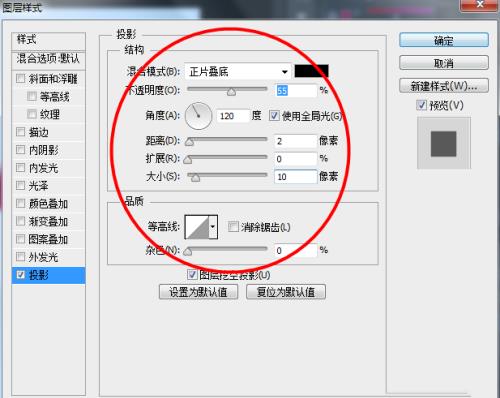The height and width of the screenshot is (398, 500).
Task: Select 混合选项:默认 in the list
Action: tap(48, 59)
